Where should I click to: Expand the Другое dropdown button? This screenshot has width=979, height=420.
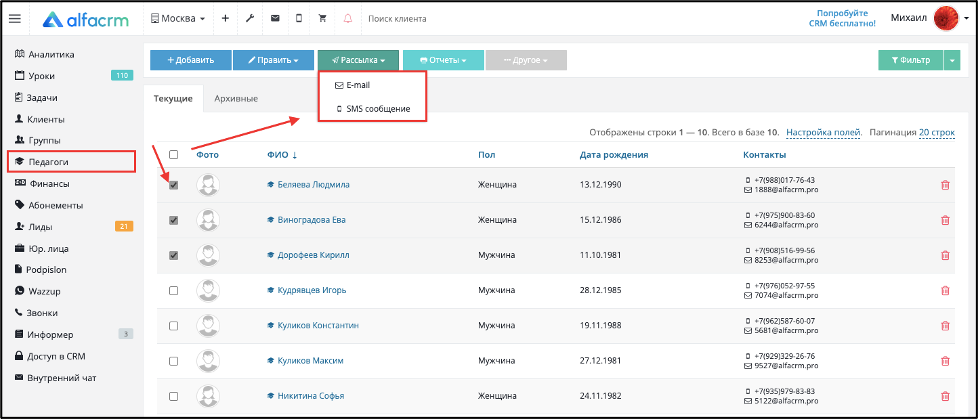(526, 61)
